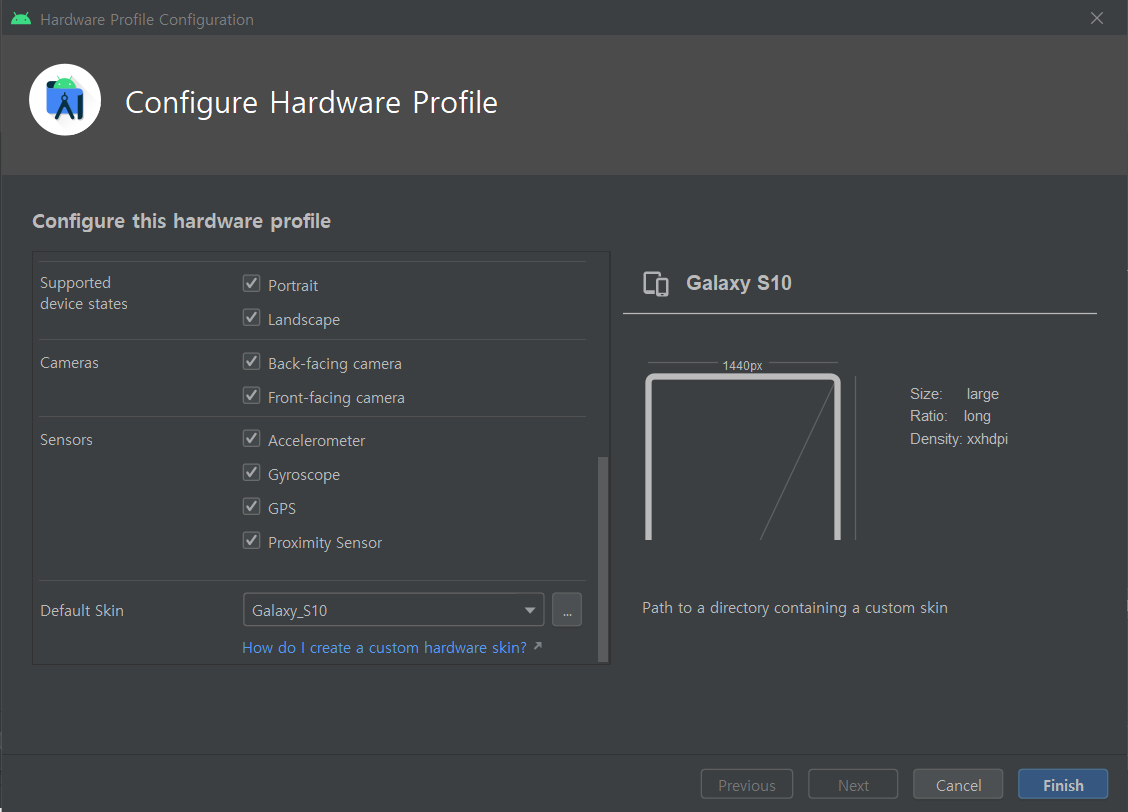Click the Sensors section label
Screen dimensions: 1128x812
pos(66,439)
